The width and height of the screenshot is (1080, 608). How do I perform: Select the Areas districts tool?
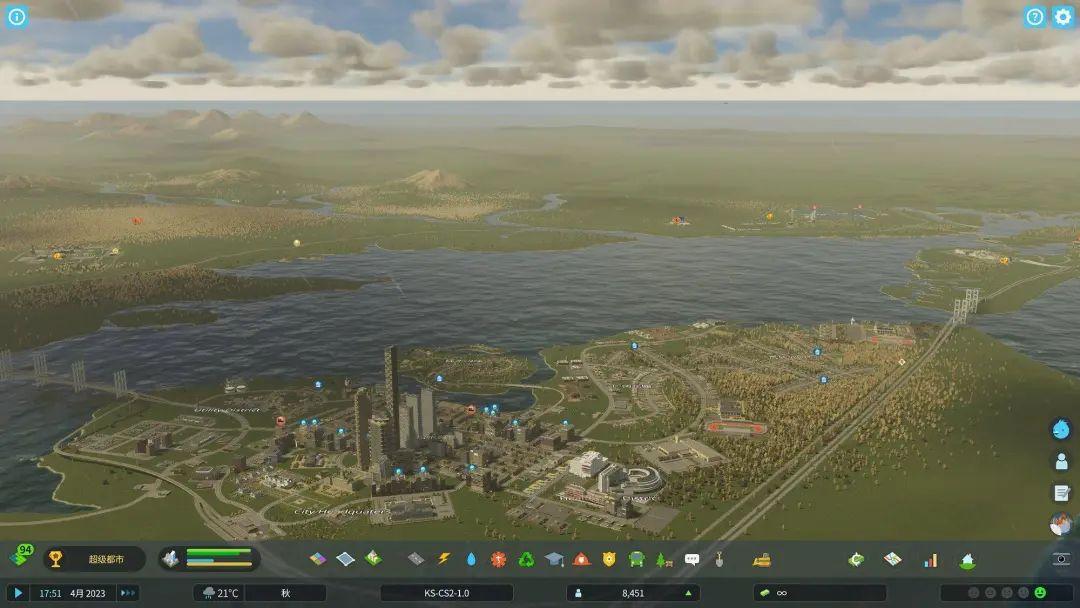click(x=345, y=559)
